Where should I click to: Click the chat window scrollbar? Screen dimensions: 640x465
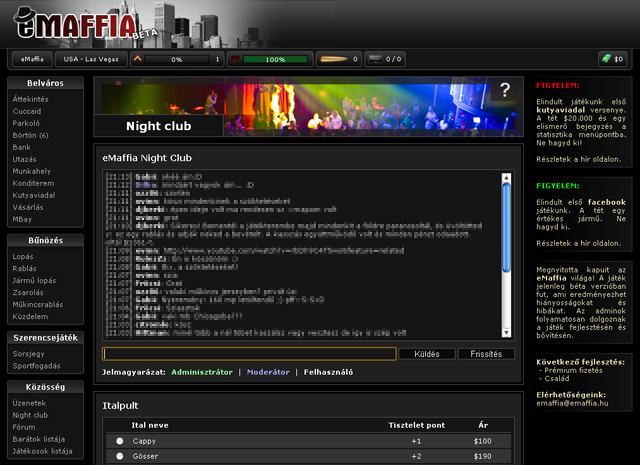506,230
